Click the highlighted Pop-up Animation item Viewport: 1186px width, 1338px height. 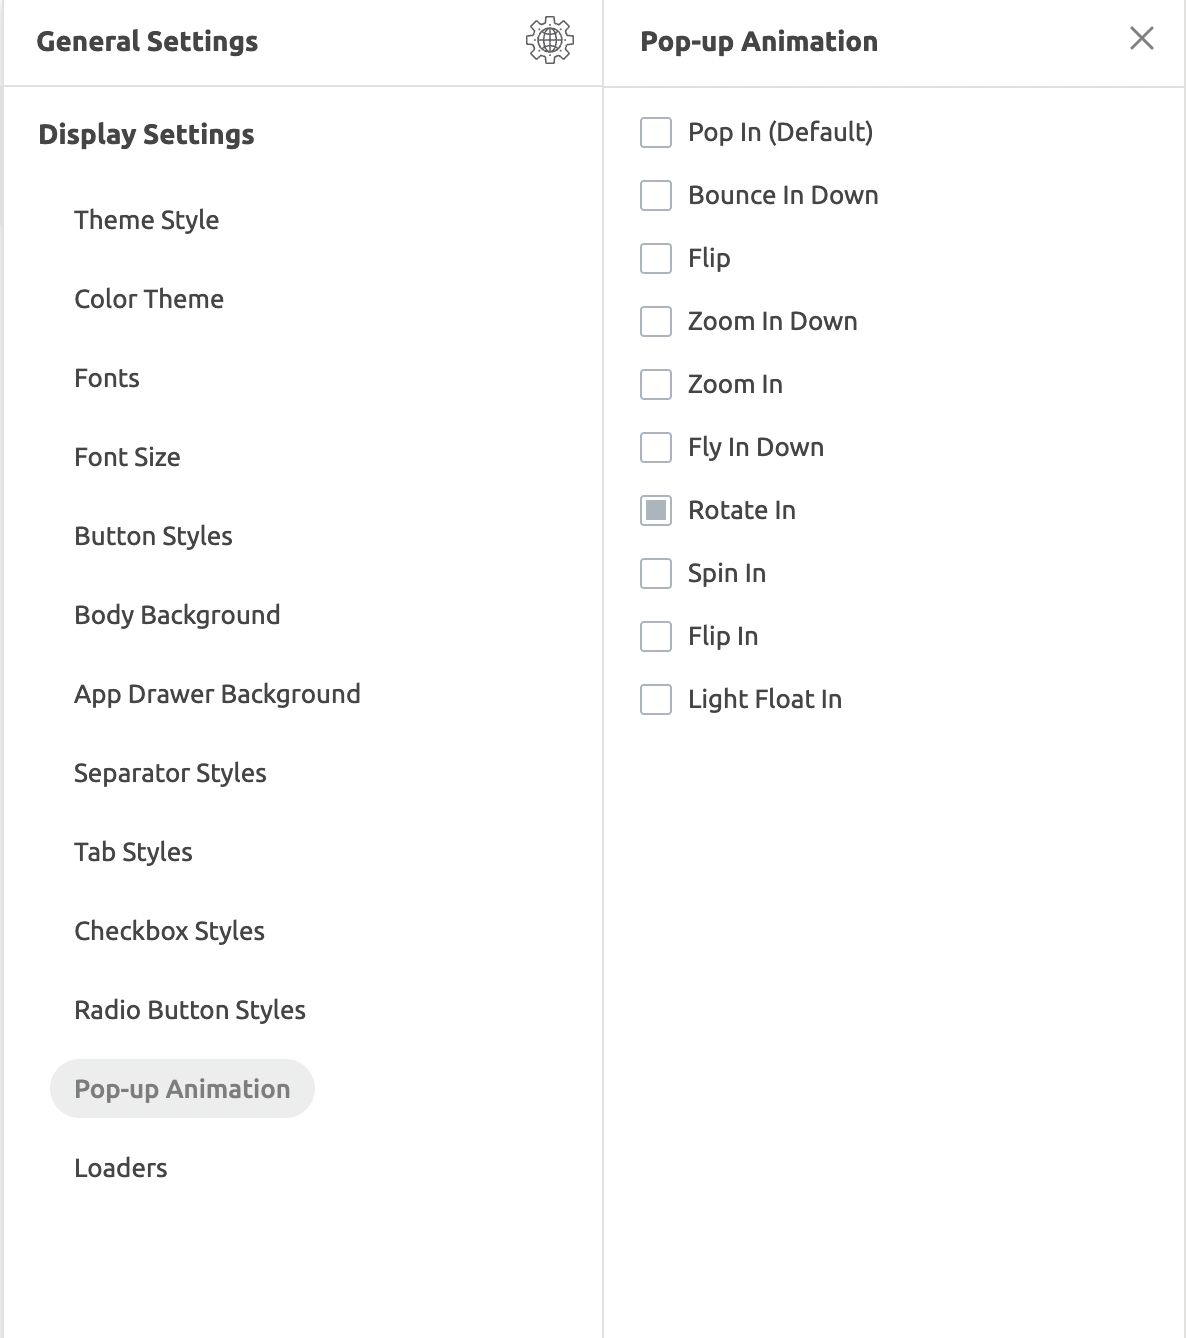(182, 1089)
